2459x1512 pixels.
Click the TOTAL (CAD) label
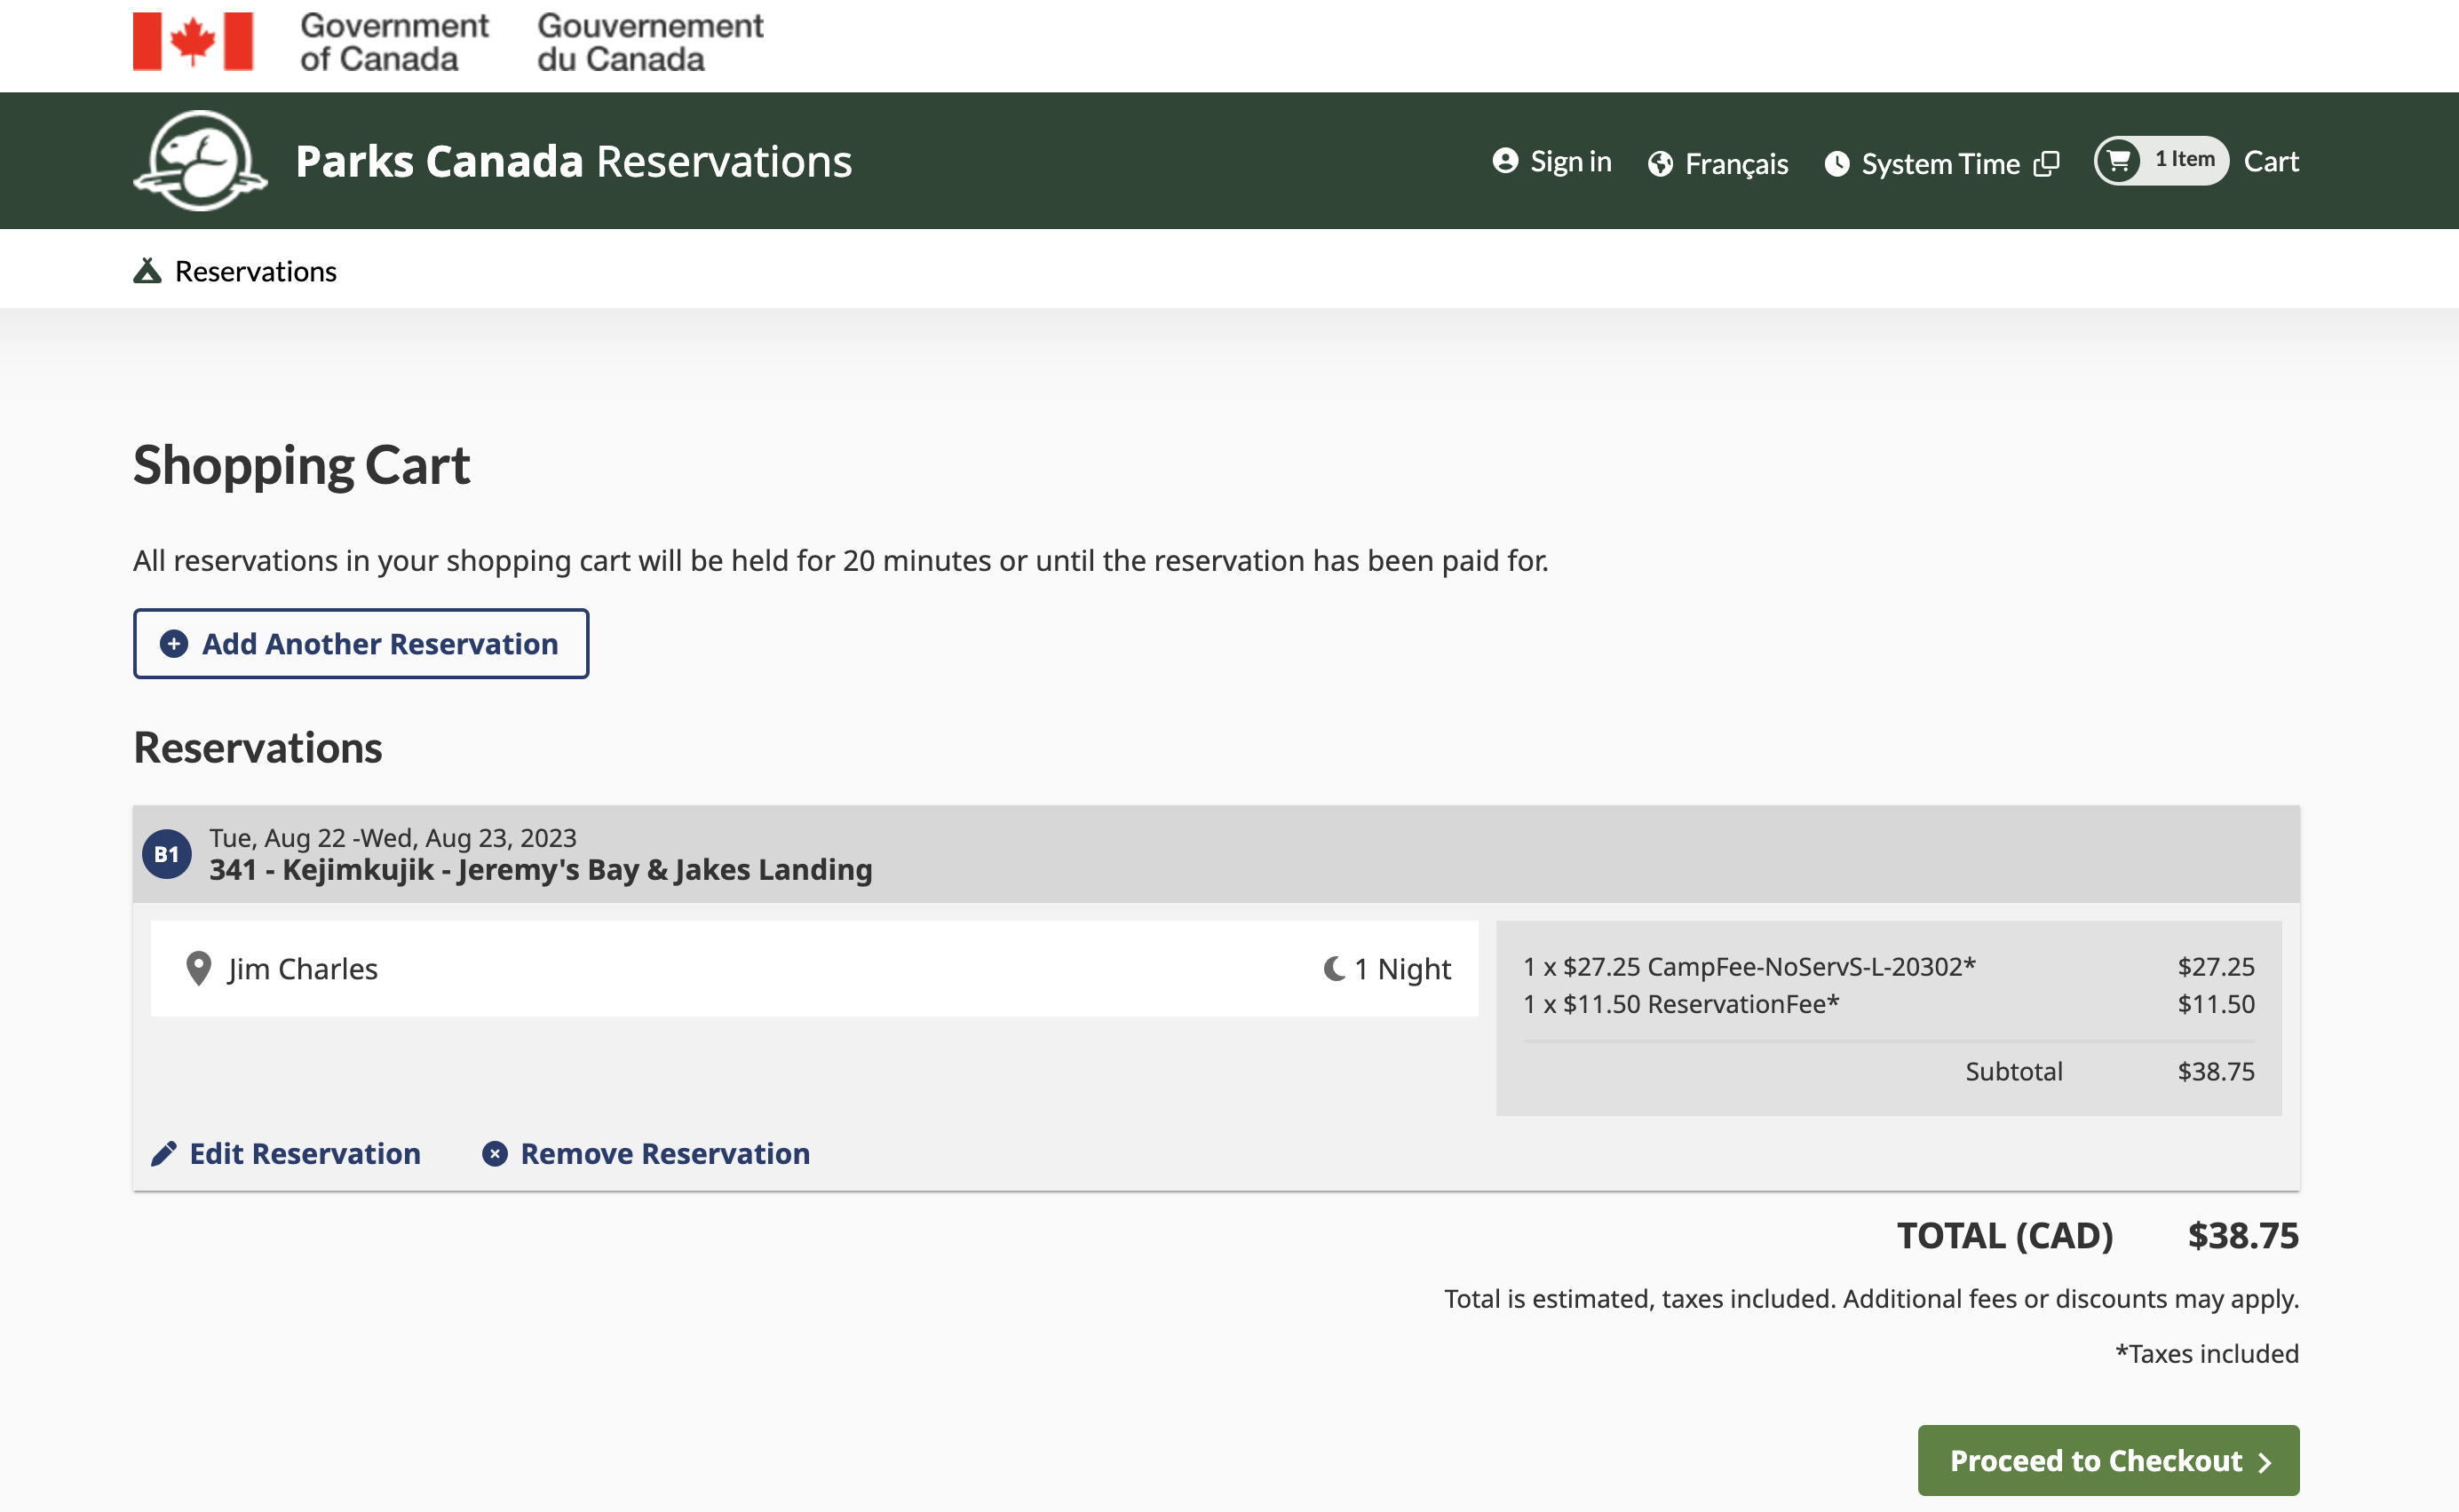click(x=2005, y=1236)
